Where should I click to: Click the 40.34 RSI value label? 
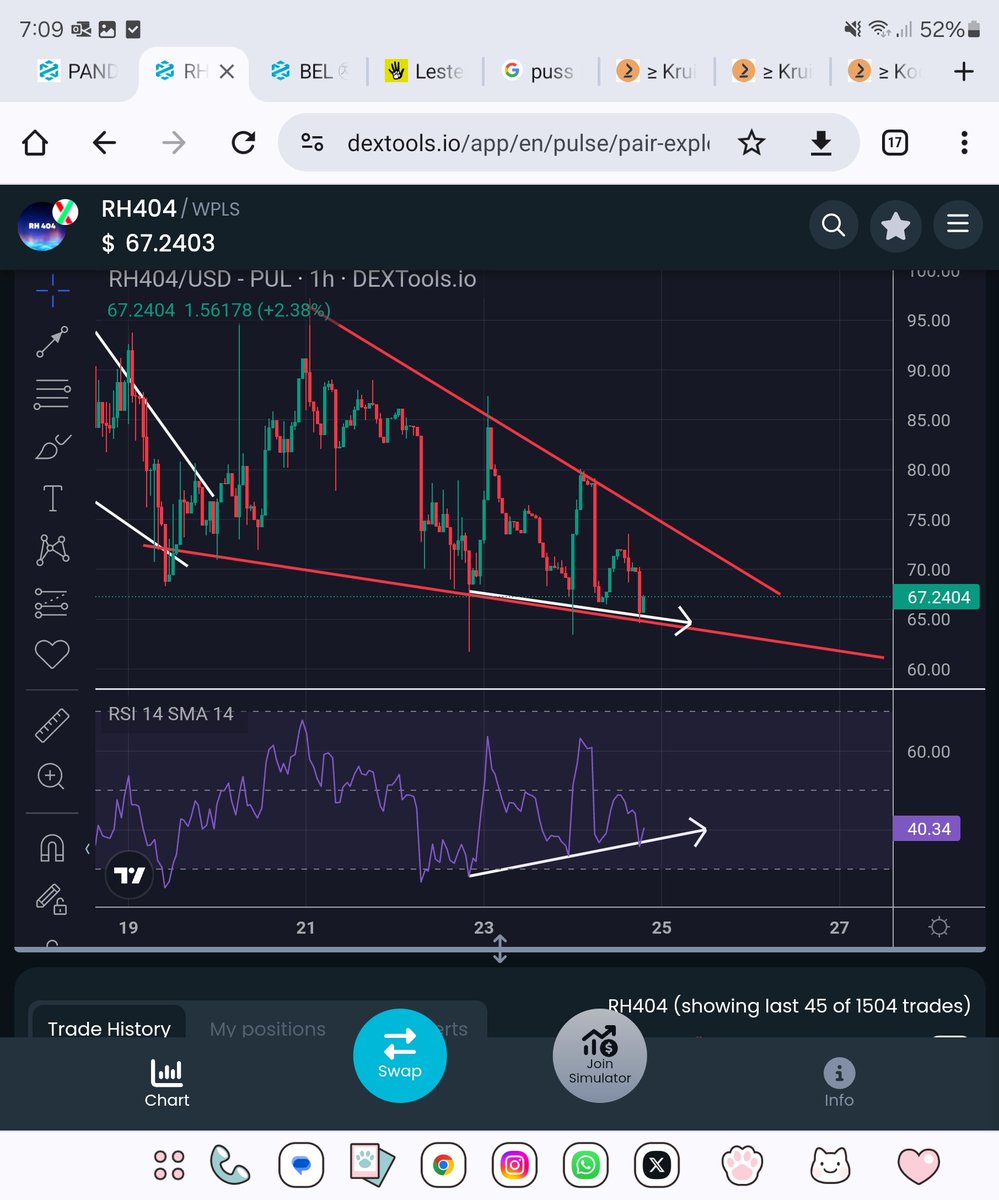pos(926,828)
